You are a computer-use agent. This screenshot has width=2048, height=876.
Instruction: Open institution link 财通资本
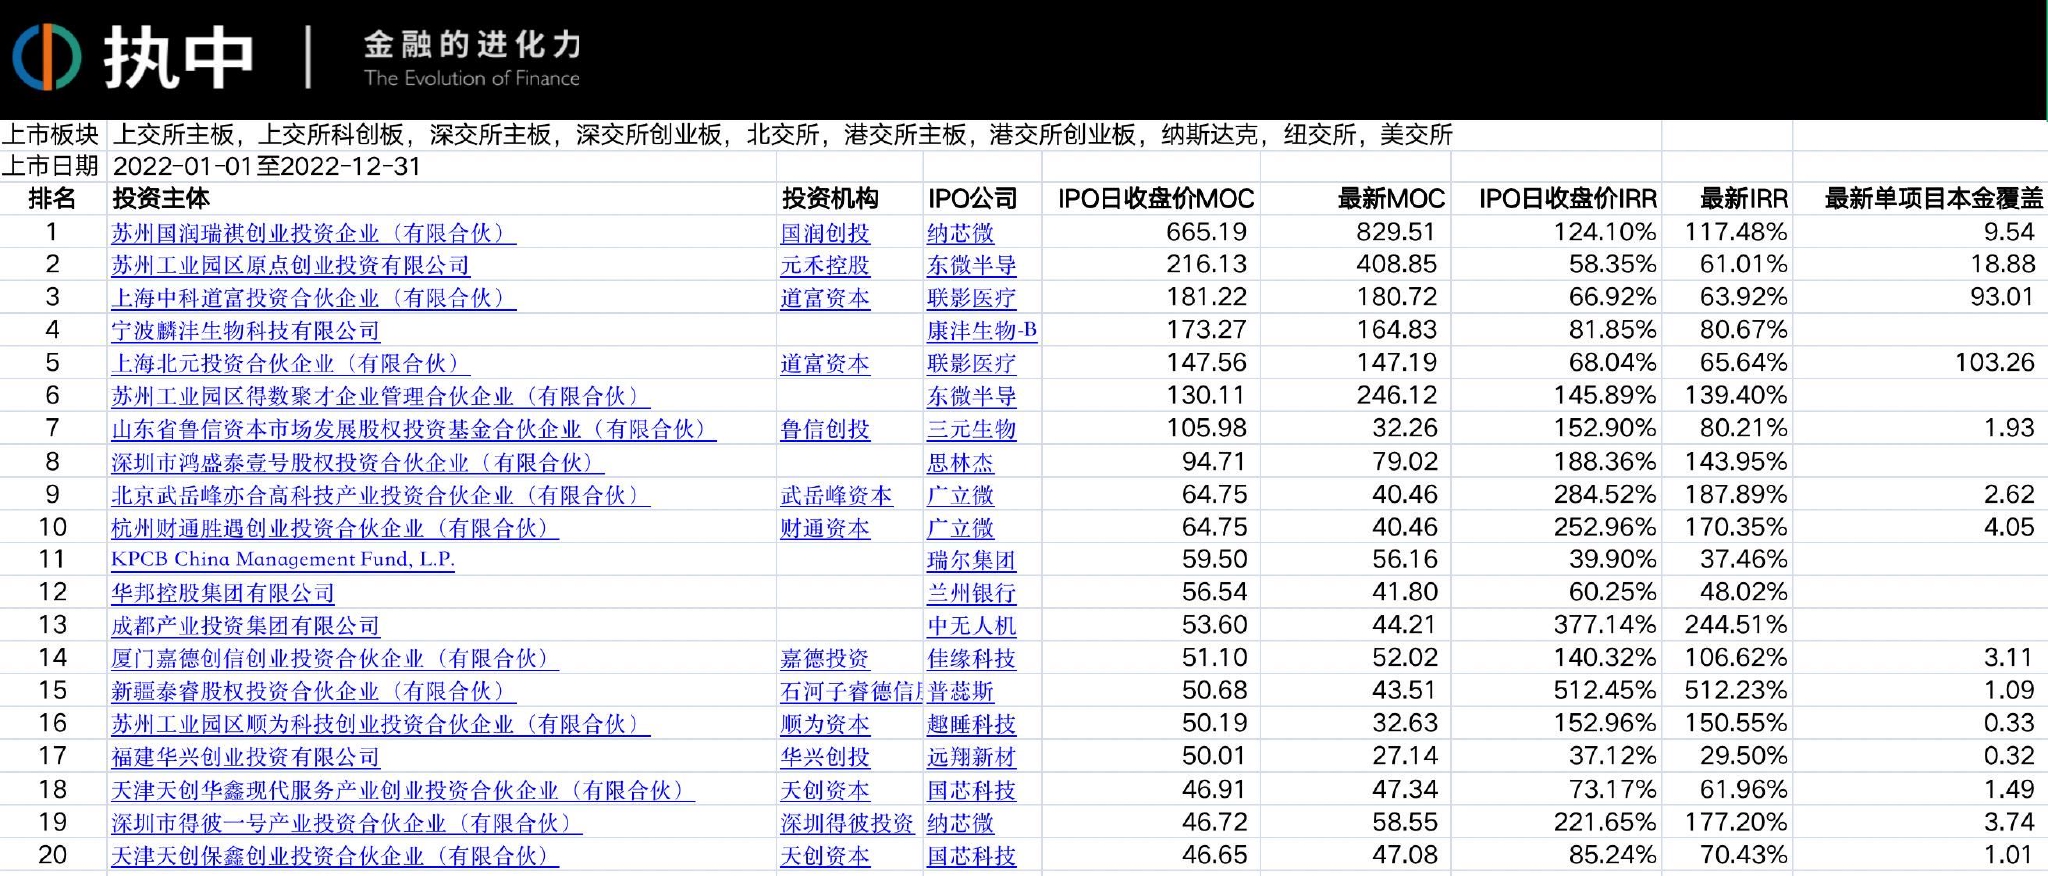[x=825, y=529]
